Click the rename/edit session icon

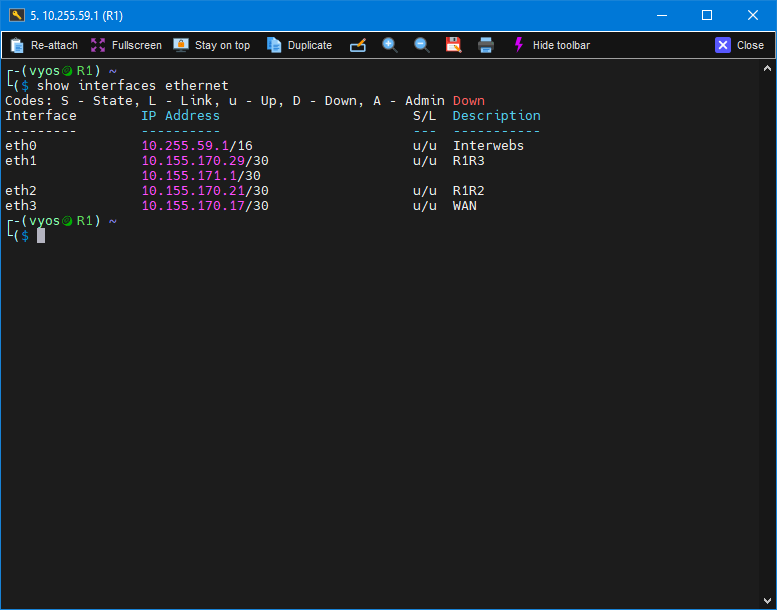358,45
